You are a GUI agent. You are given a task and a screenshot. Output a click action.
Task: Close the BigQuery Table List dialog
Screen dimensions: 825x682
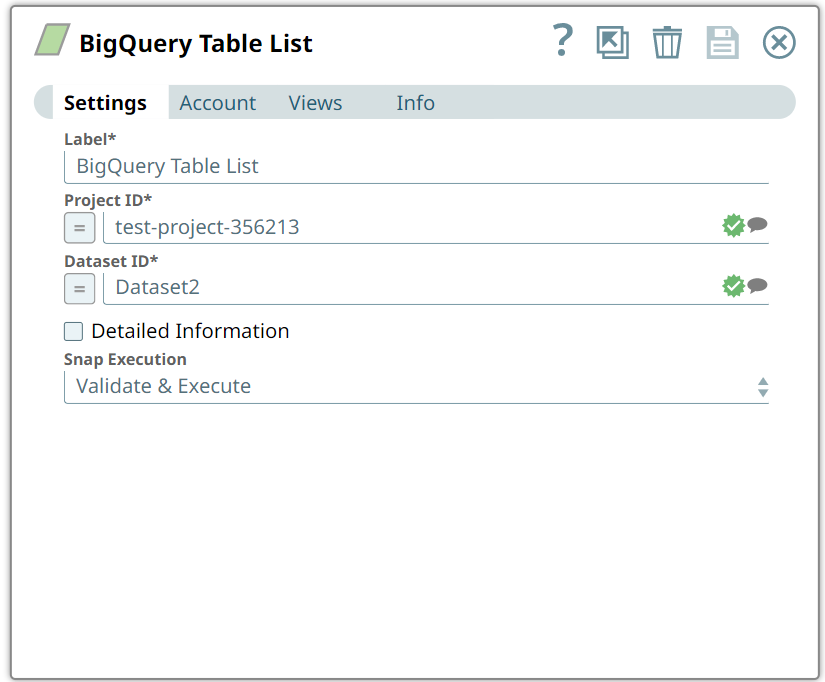click(x=779, y=42)
